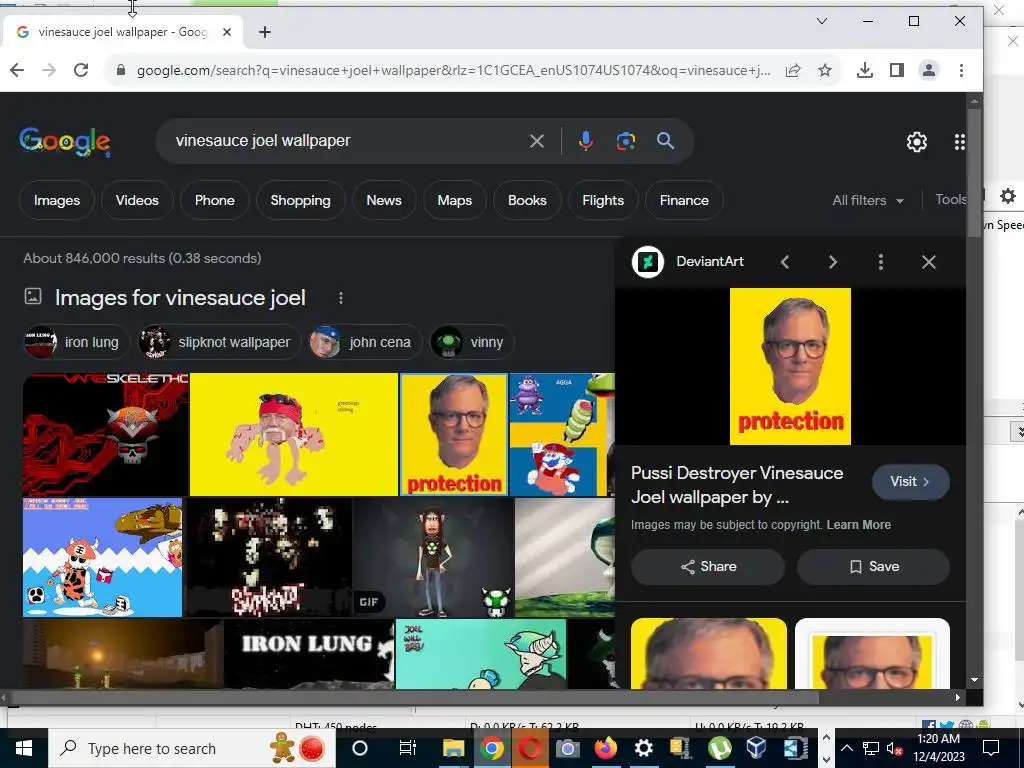Reload the Google search page
Viewport: 1024px width, 768px height.
coord(81,70)
